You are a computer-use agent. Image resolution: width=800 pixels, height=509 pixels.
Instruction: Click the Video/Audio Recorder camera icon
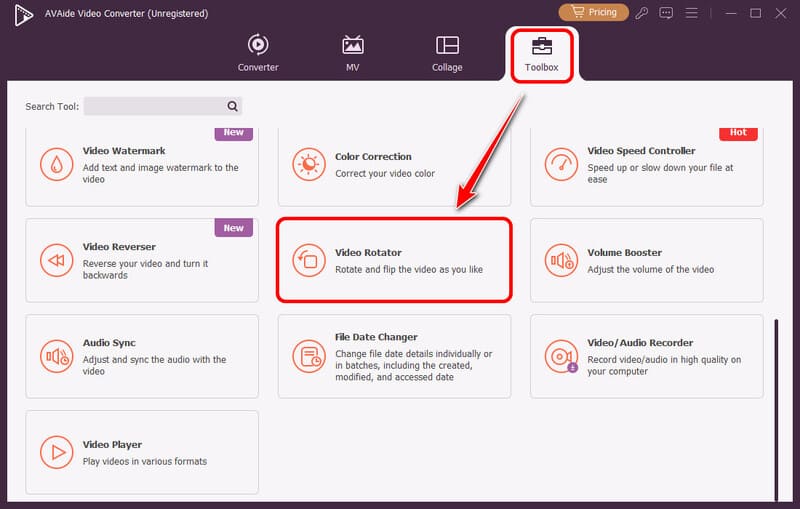pos(561,356)
